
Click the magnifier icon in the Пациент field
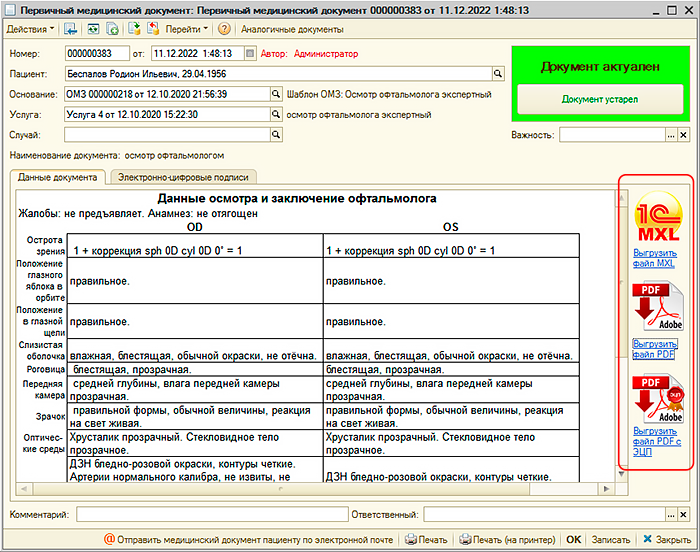(x=497, y=73)
